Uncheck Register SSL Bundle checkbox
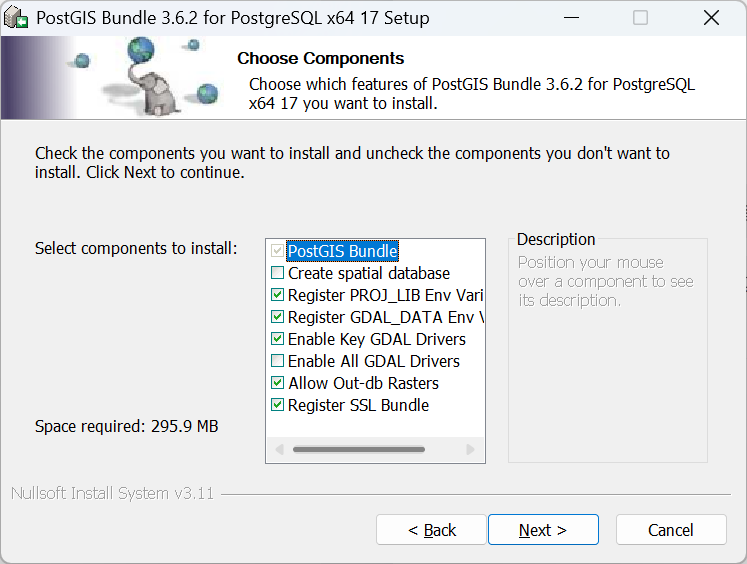Image resolution: width=747 pixels, height=564 pixels. point(277,405)
